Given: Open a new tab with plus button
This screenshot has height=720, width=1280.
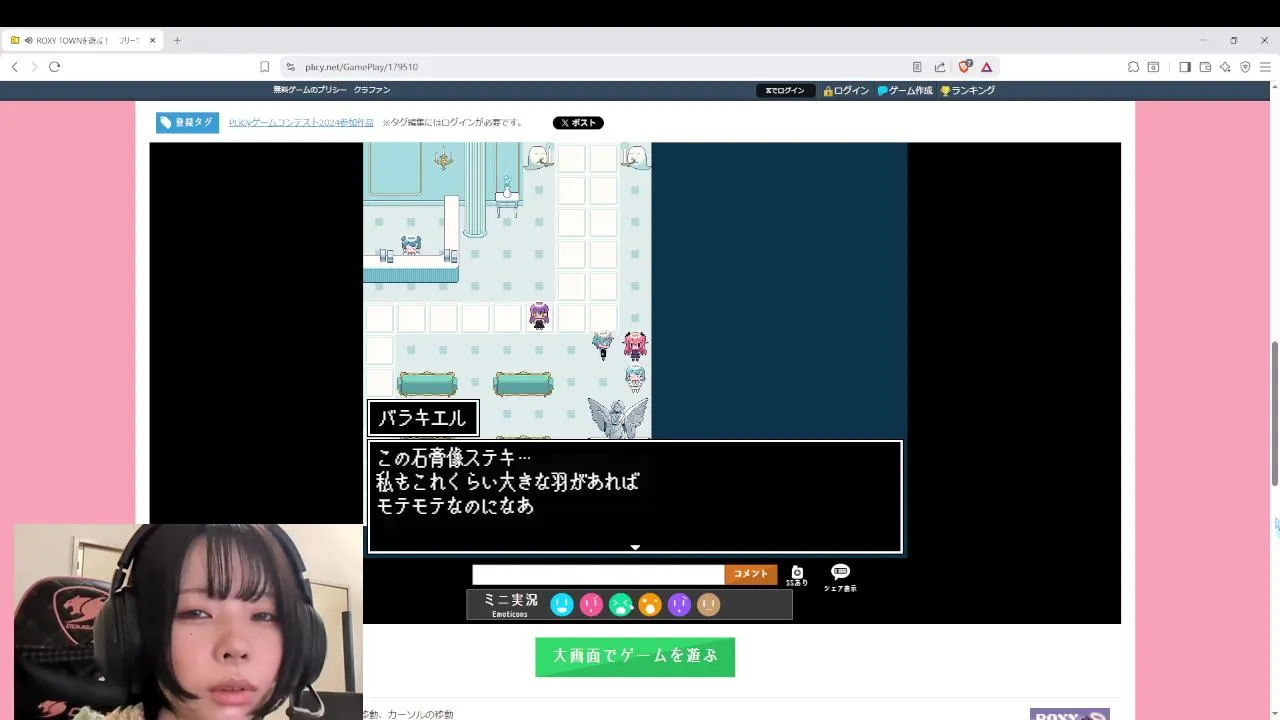Looking at the screenshot, I should pos(177,40).
